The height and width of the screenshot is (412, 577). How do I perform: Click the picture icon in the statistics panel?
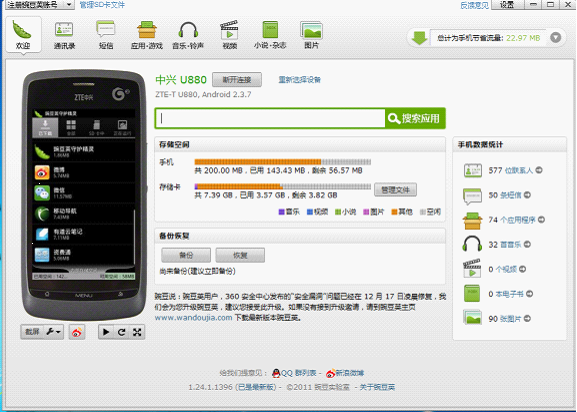472,318
